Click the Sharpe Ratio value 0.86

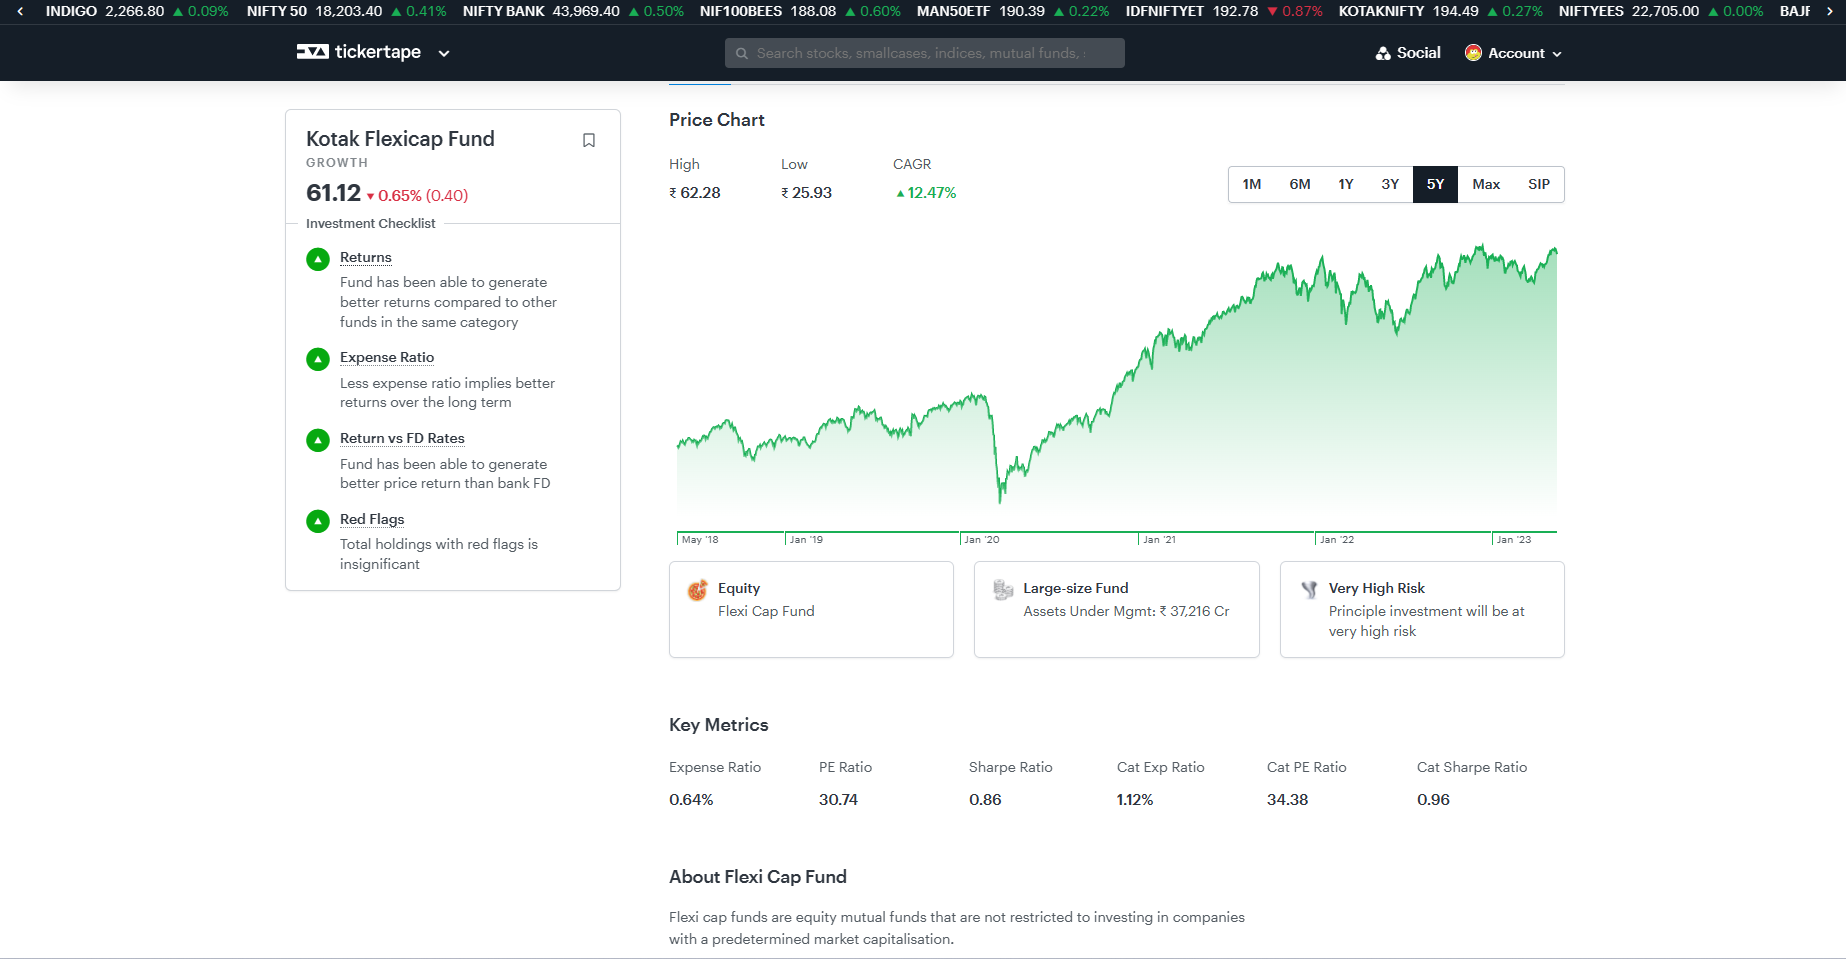click(x=985, y=799)
